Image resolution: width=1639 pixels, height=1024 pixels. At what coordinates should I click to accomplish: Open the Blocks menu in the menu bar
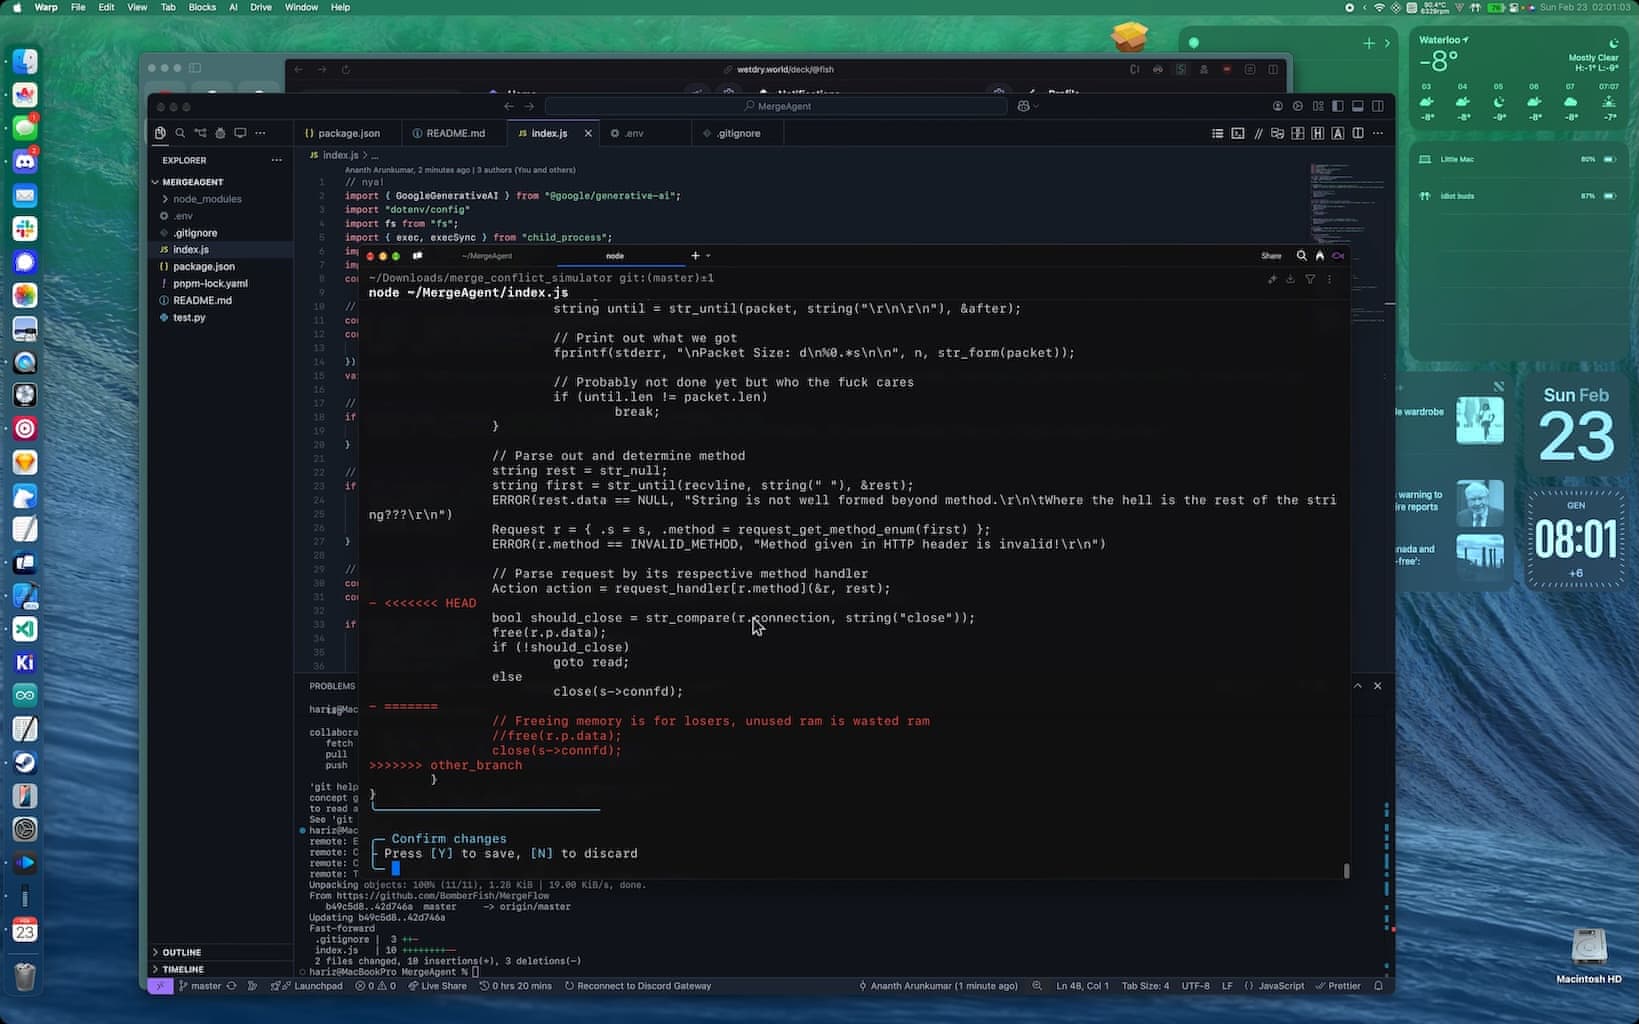pyautogui.click(x=202, y=7)
